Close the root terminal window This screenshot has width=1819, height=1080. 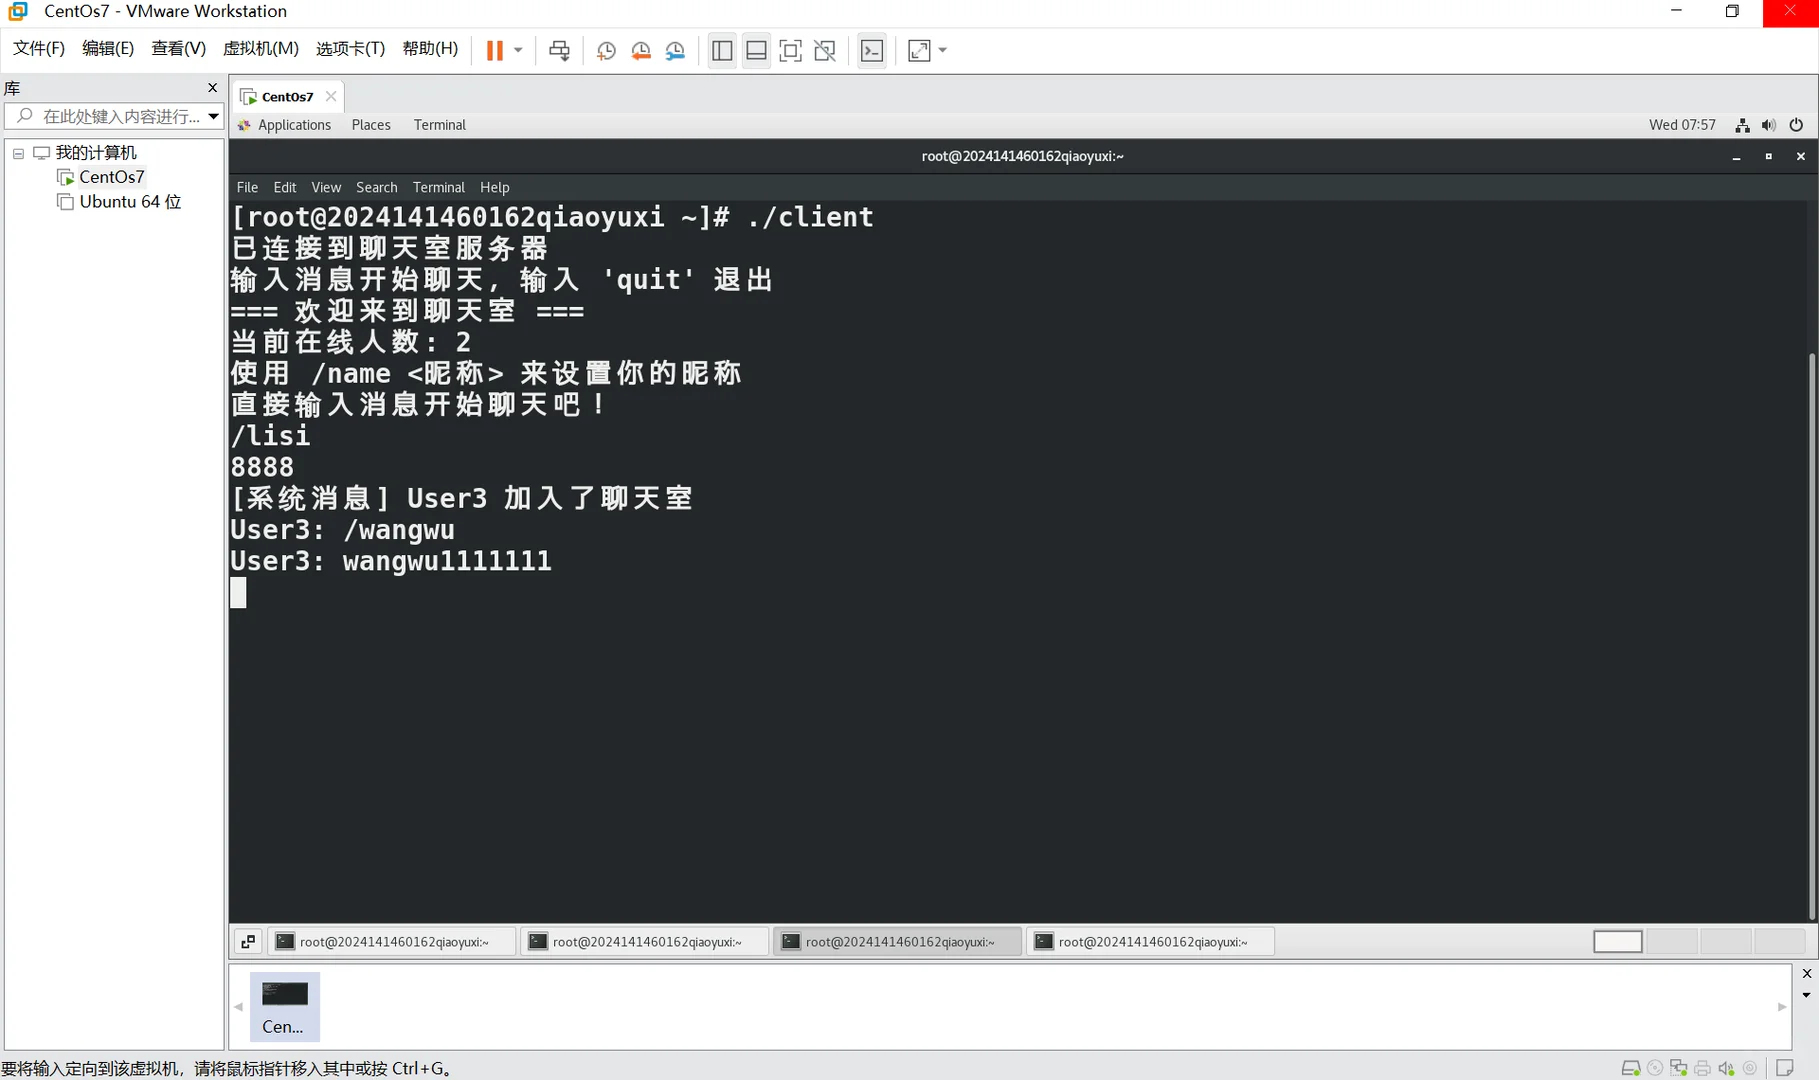[1801, 157]
